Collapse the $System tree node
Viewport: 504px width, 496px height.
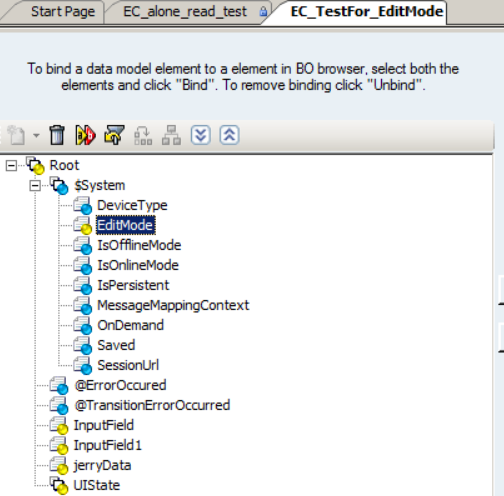(x=35, y=185)
